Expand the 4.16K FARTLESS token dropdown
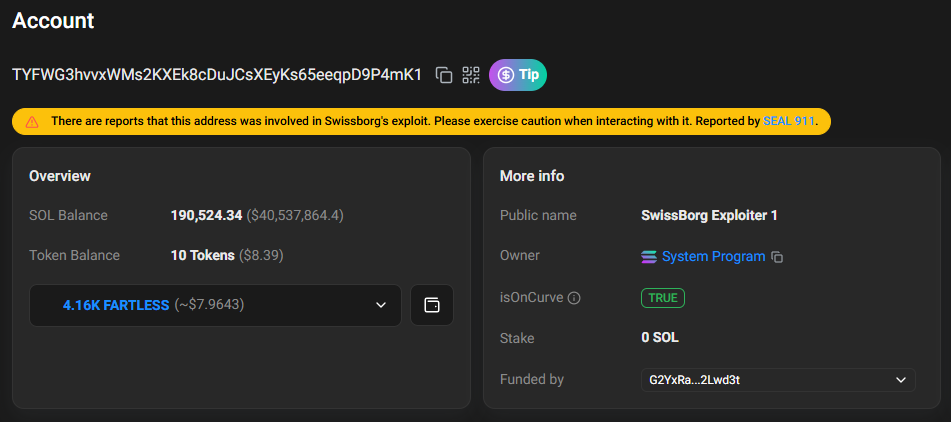This screenshot has height=422, width=951. 215,305
